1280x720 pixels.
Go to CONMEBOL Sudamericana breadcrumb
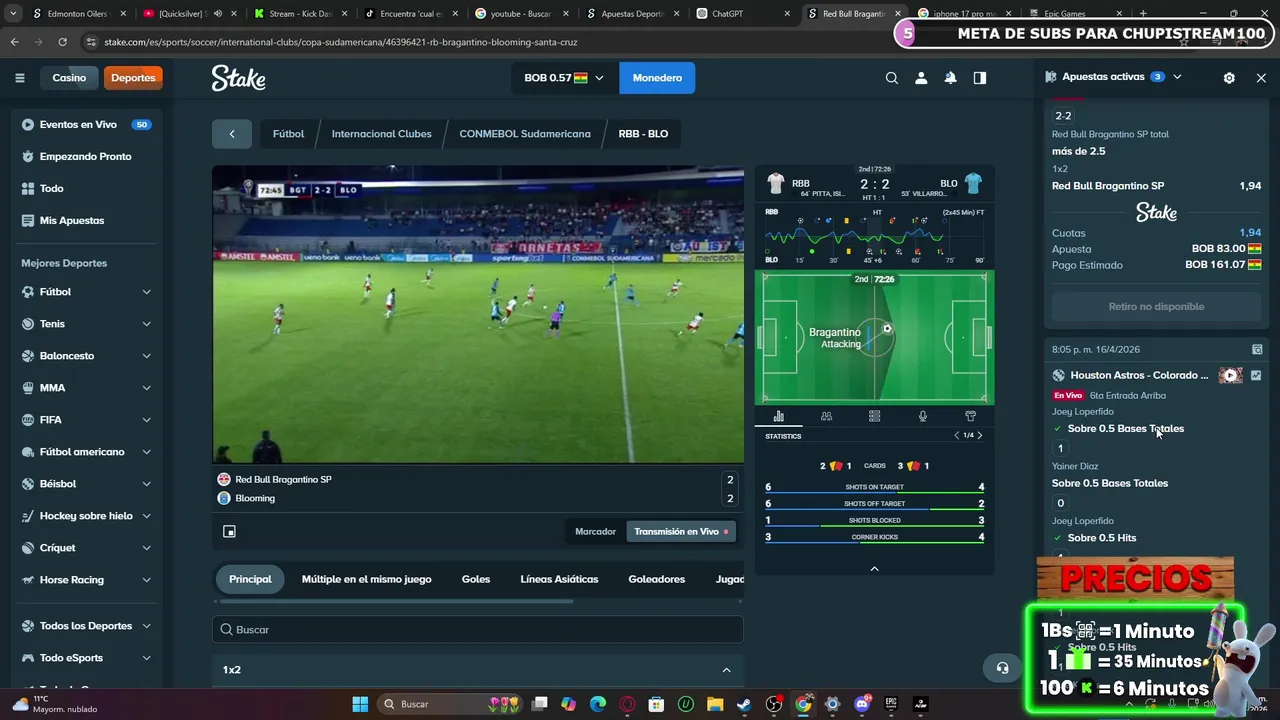pos(525,134)
